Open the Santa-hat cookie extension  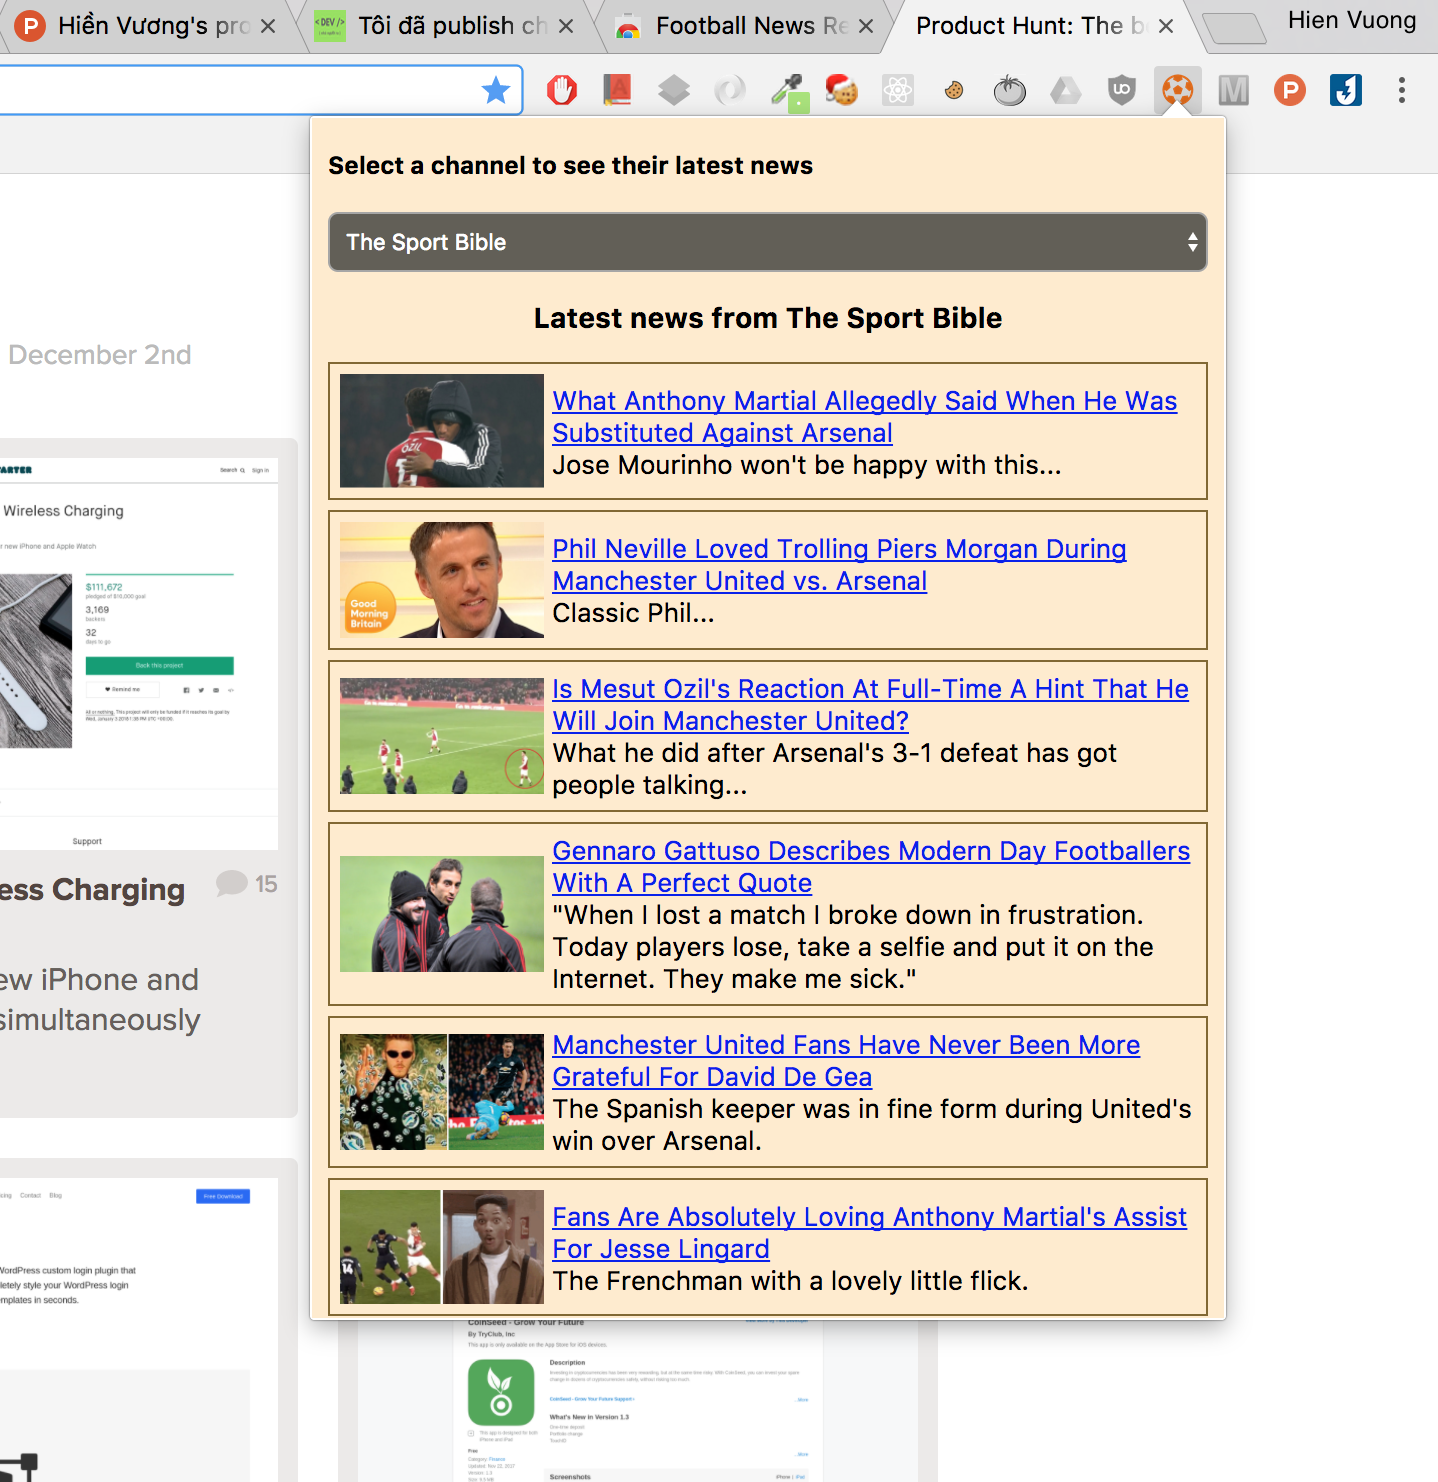point(842,91)
